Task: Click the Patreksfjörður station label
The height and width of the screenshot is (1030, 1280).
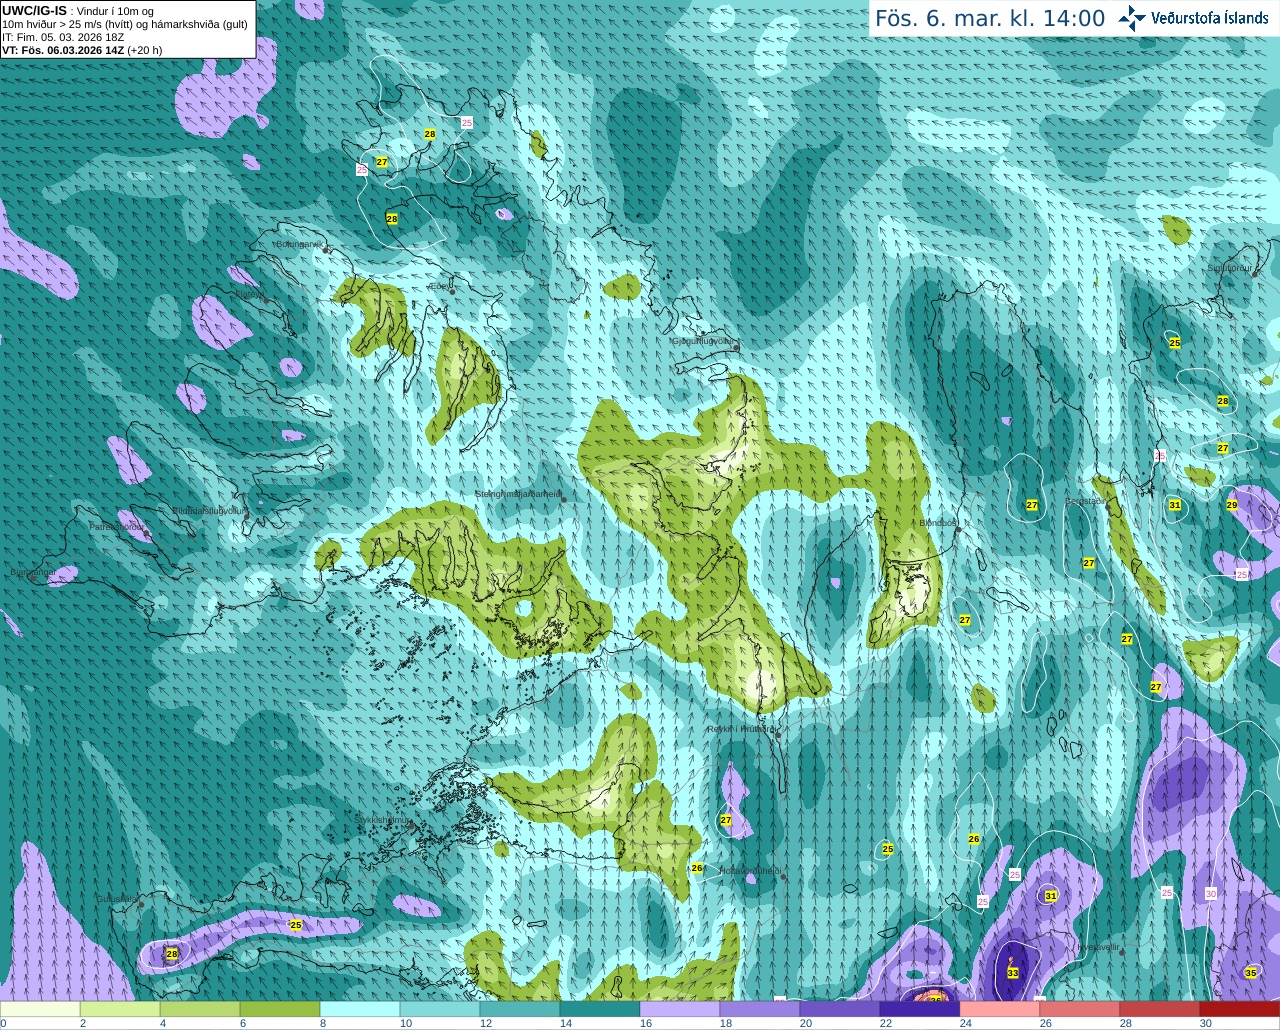Action: click(117, 526)
